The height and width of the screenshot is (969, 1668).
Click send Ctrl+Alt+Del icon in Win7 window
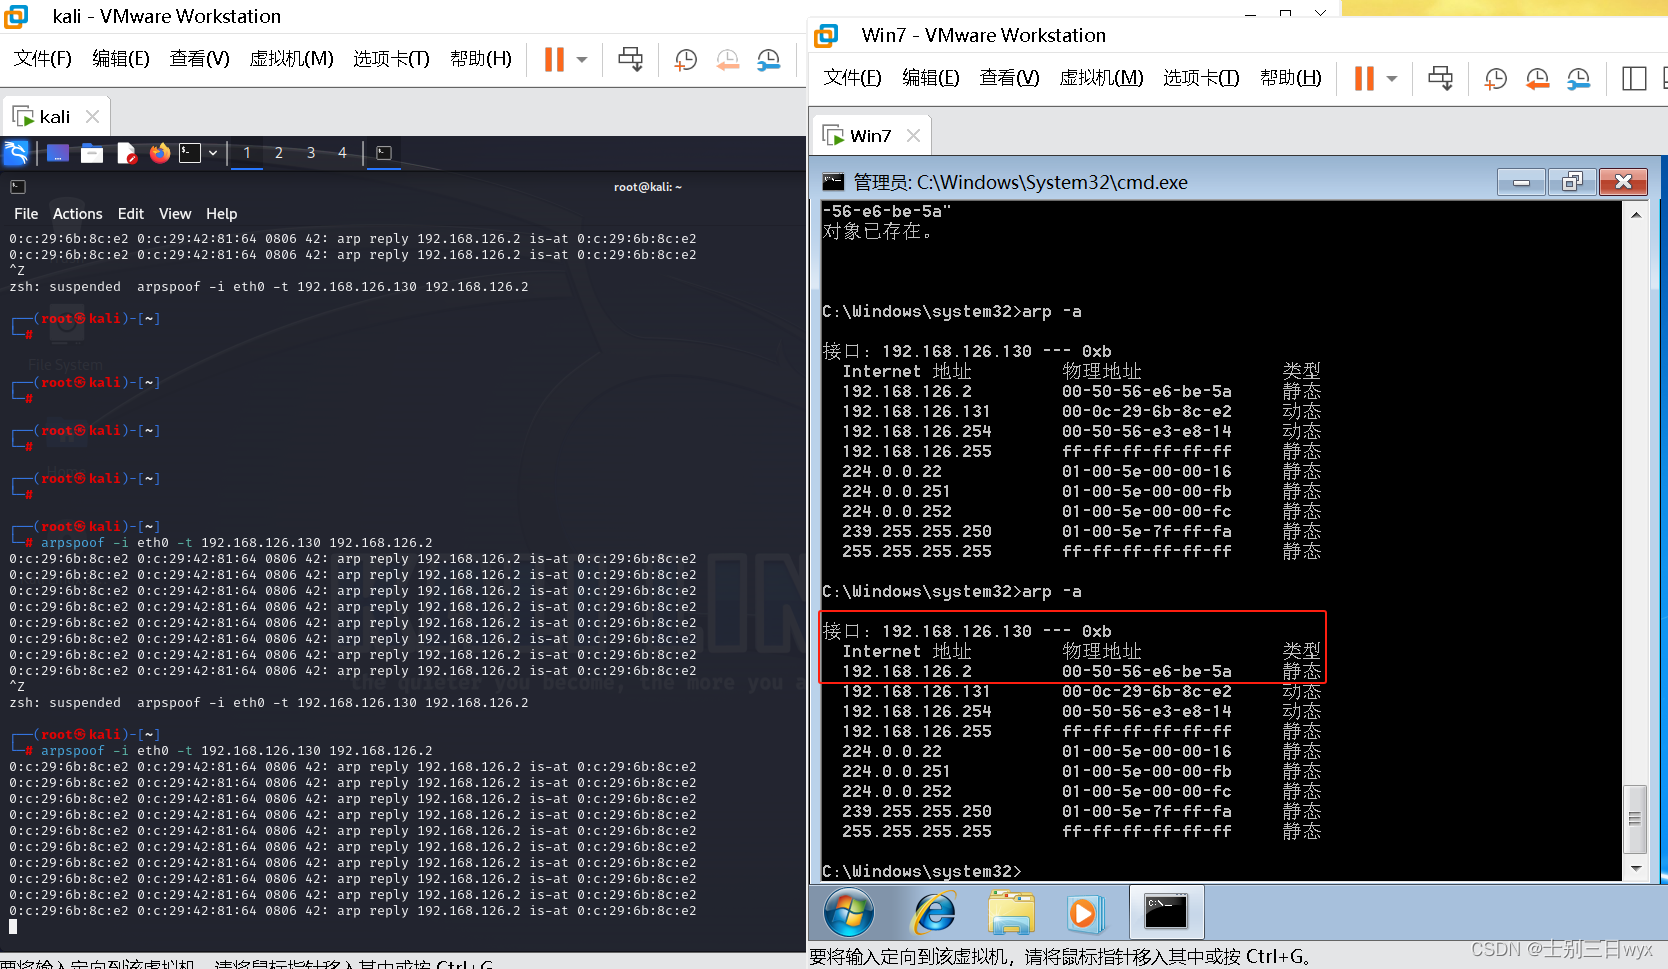[x=1441, y=79]
